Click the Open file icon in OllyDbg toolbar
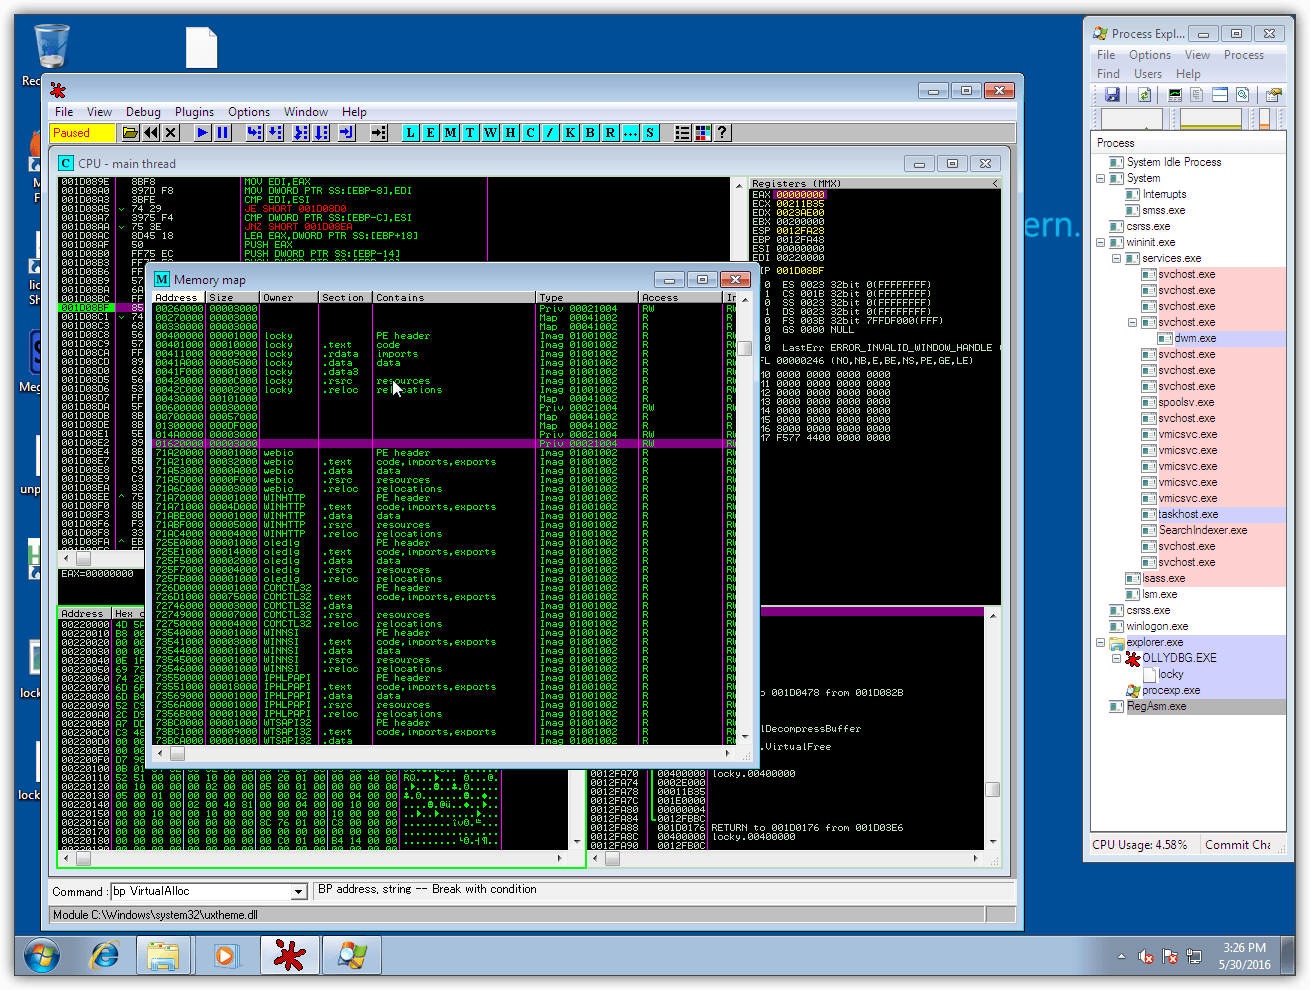Image resolution: width=1310 pixels, height=990 pixels. pos(130,132)
